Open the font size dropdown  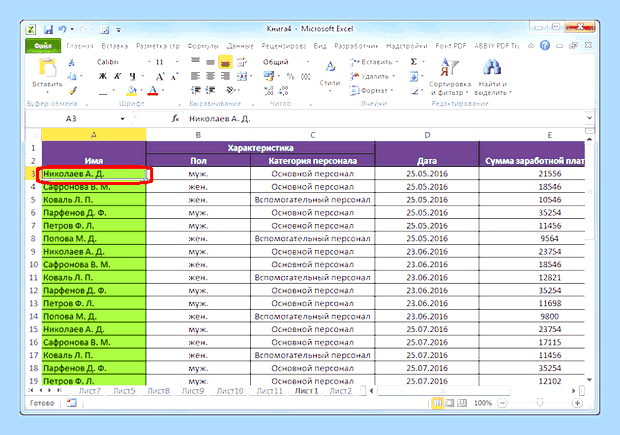point(177,62)
